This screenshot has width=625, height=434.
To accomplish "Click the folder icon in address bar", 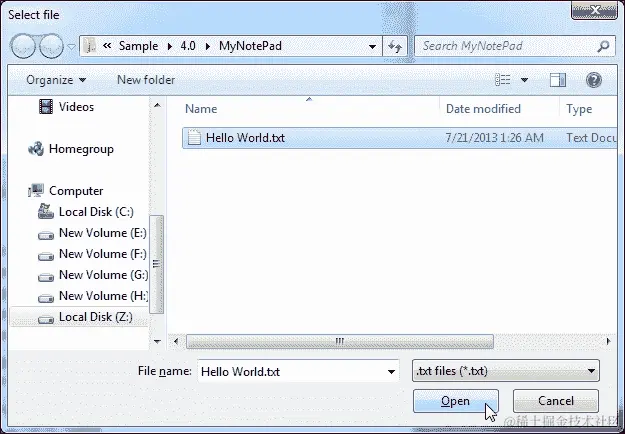I will 90,46.
